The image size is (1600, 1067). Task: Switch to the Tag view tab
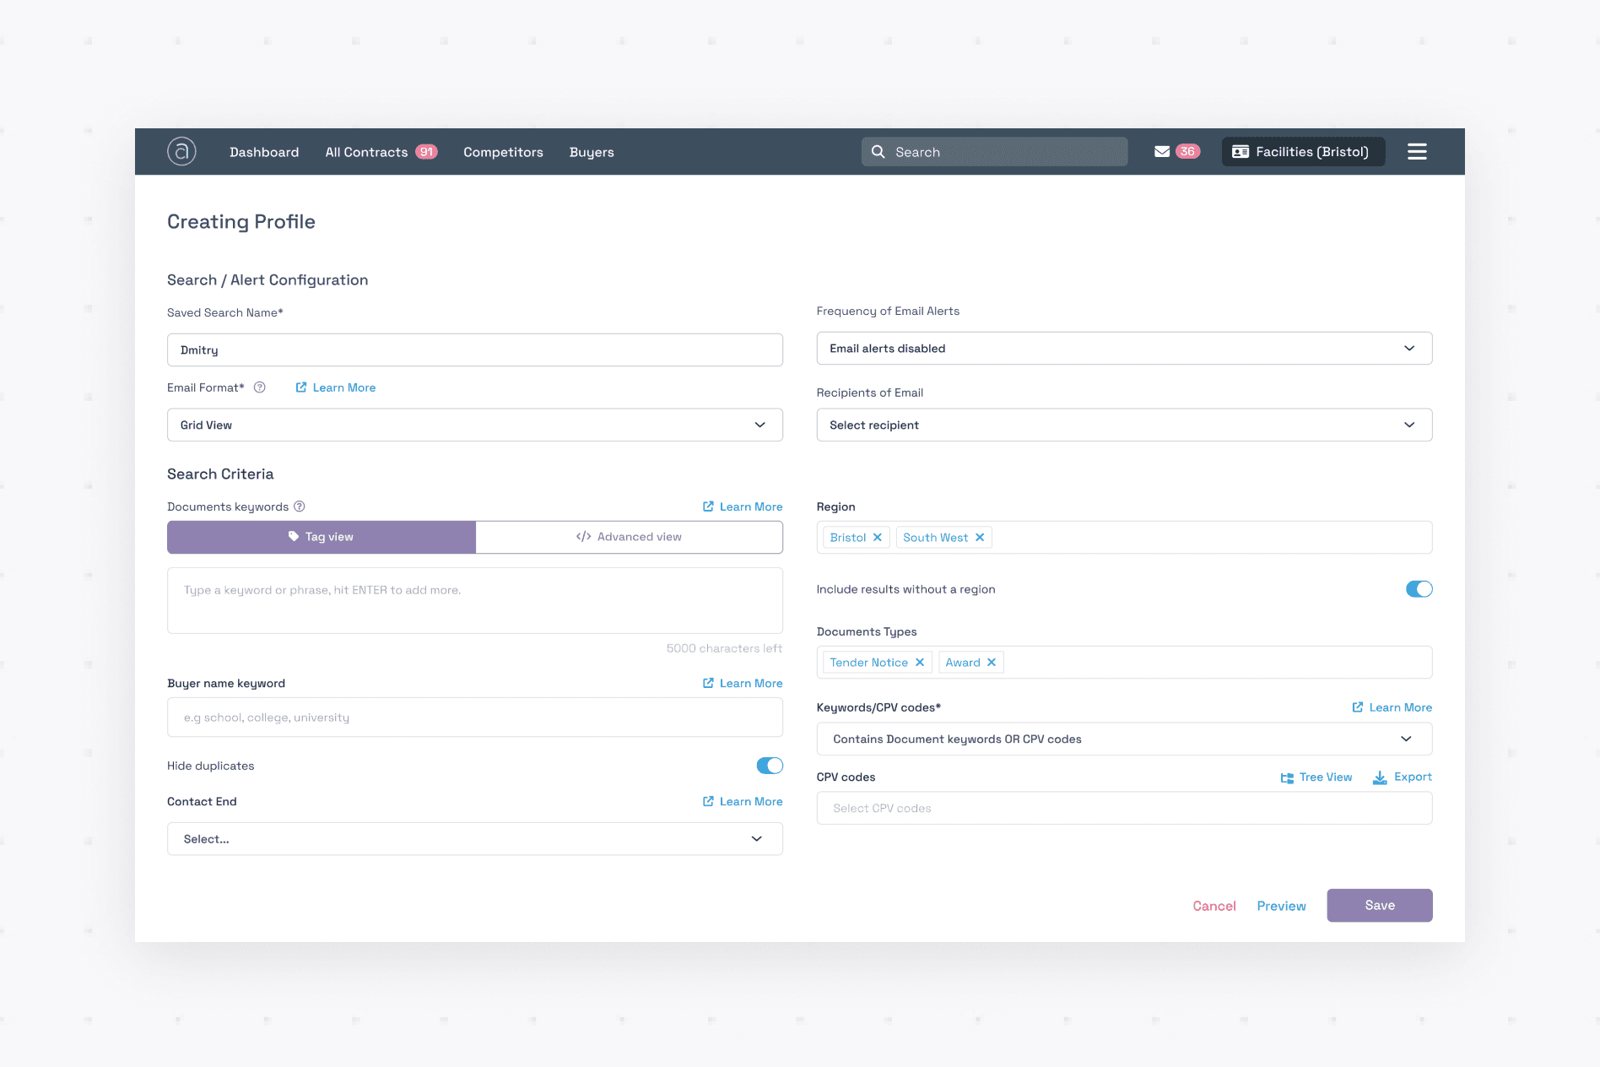coord(321,537)
